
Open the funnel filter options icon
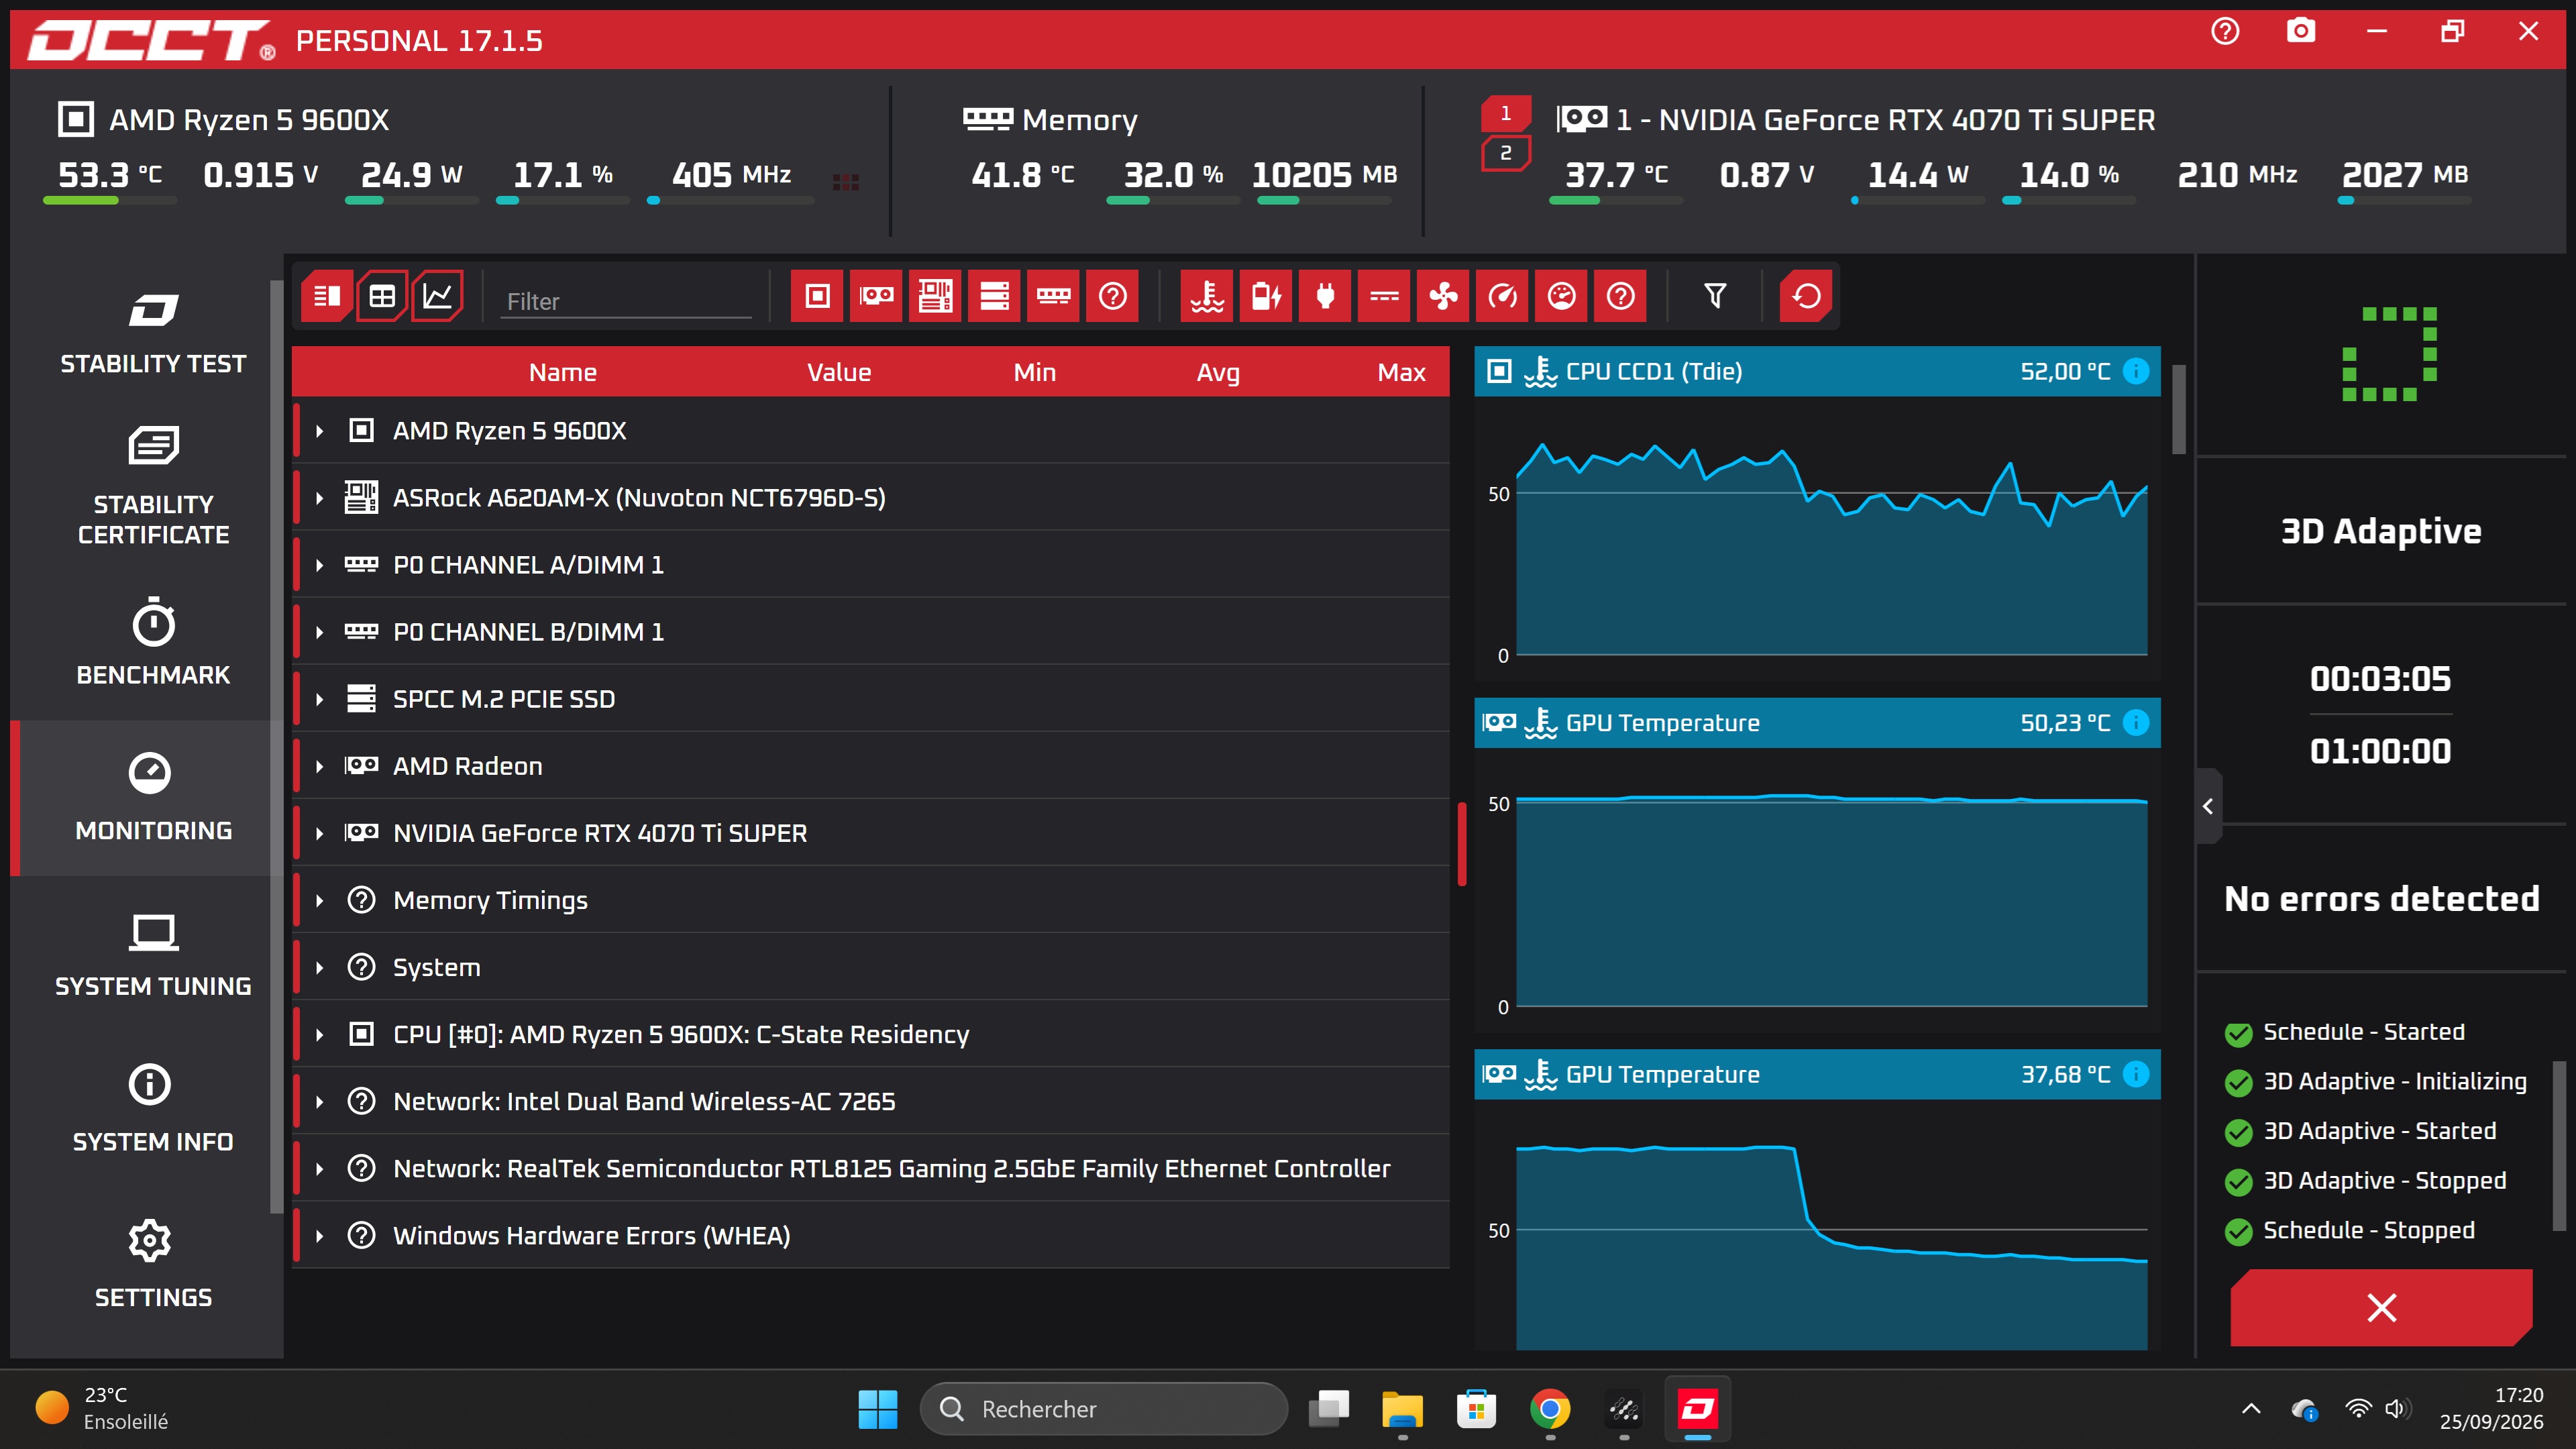1715,296
